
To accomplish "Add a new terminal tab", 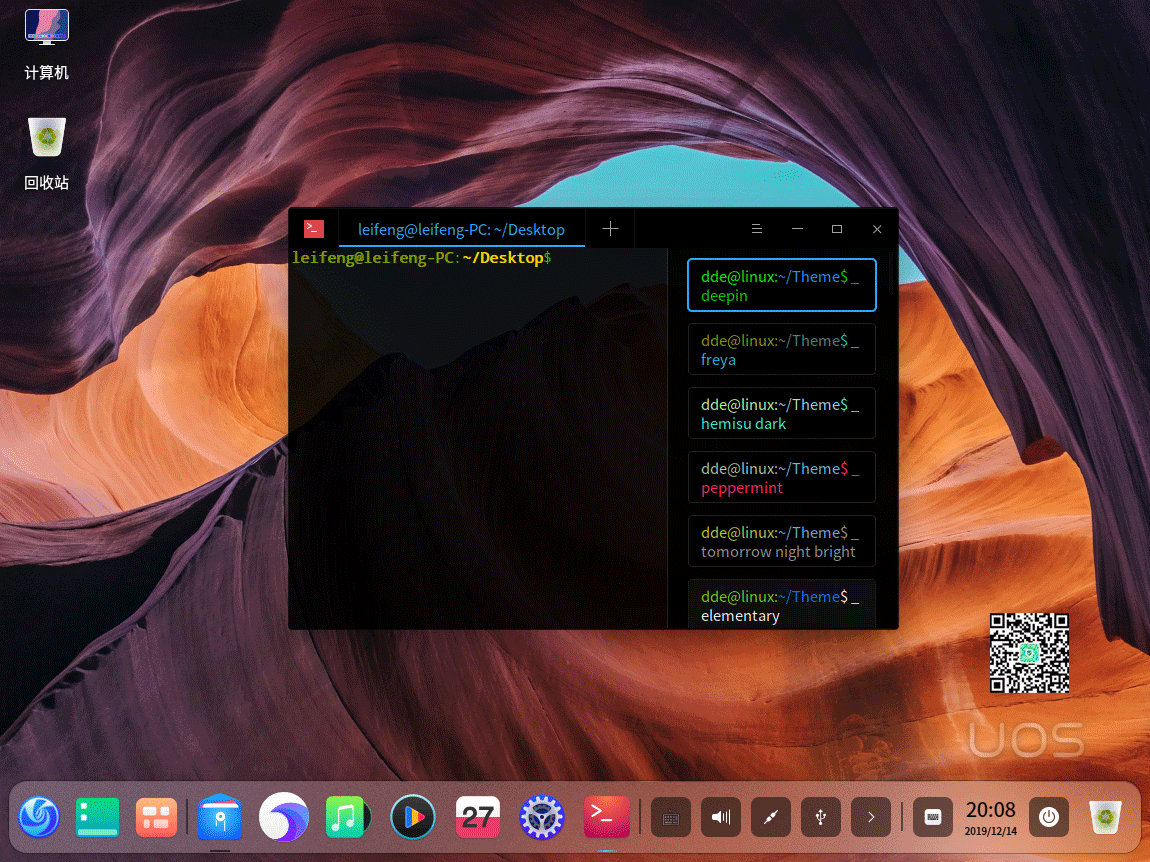I will [x=610, y=229].
